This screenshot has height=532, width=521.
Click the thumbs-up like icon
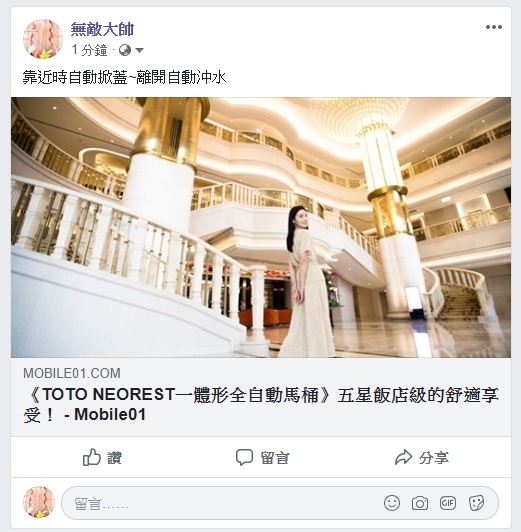pos(92,457)
